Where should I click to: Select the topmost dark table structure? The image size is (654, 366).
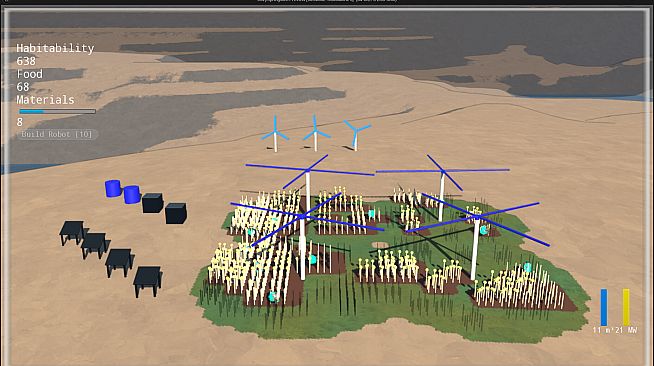pos(73,232)
